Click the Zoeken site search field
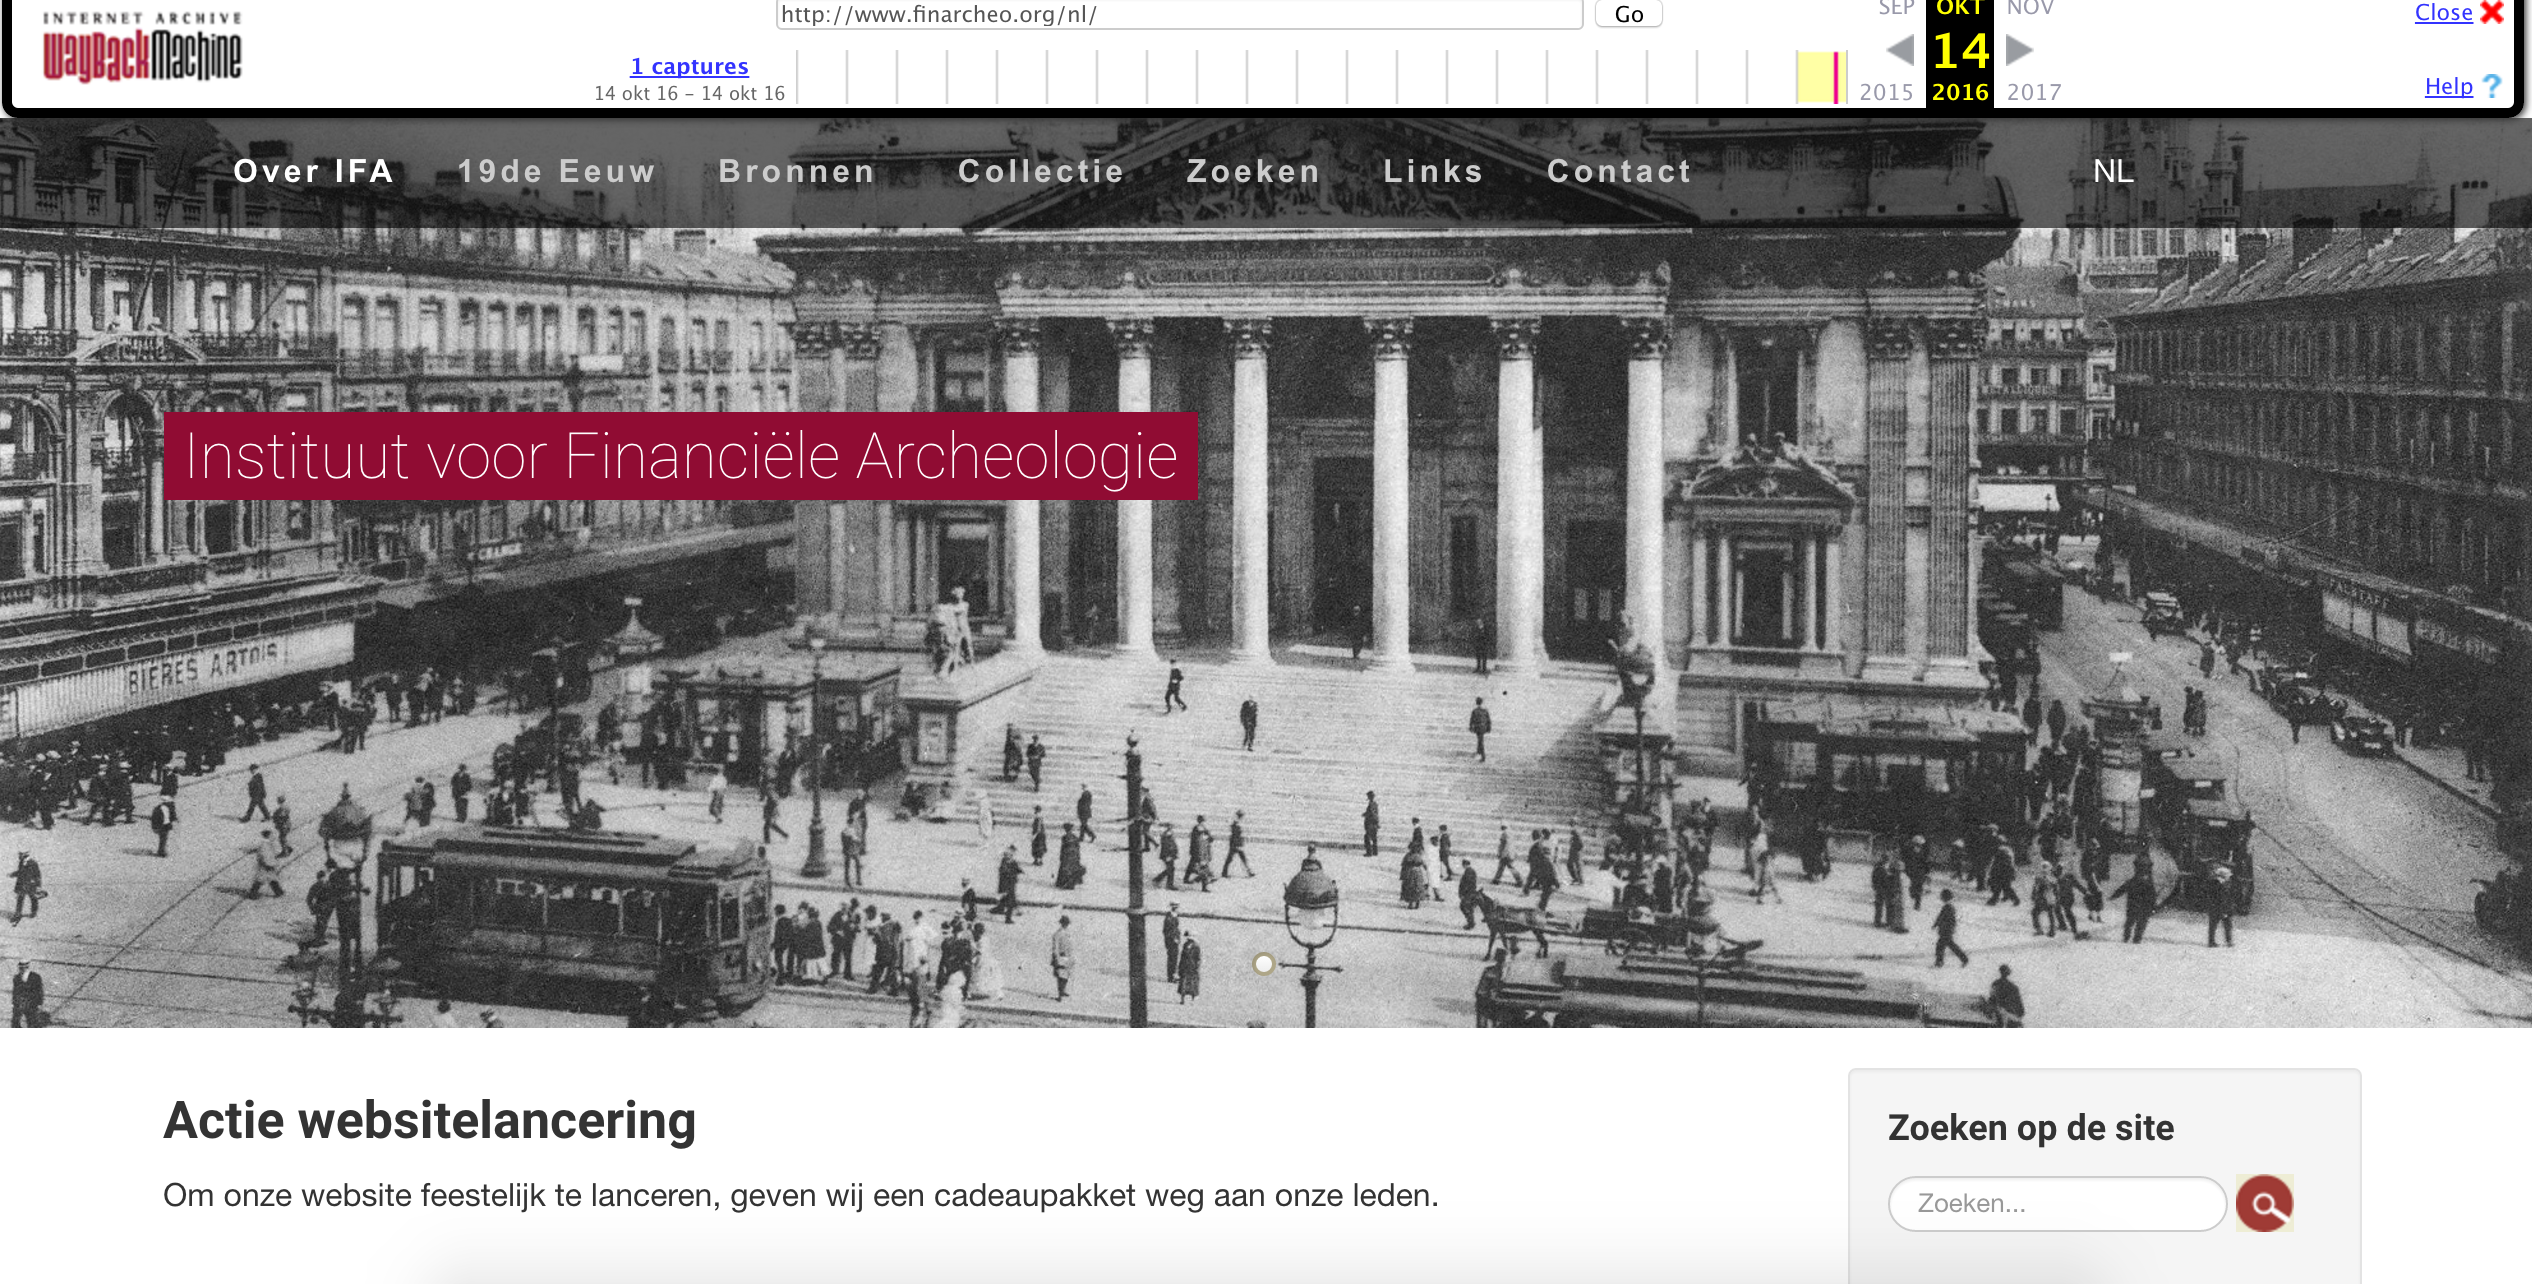The width and height of the screenshot is (2532, 1284). coord(2056,1203)
